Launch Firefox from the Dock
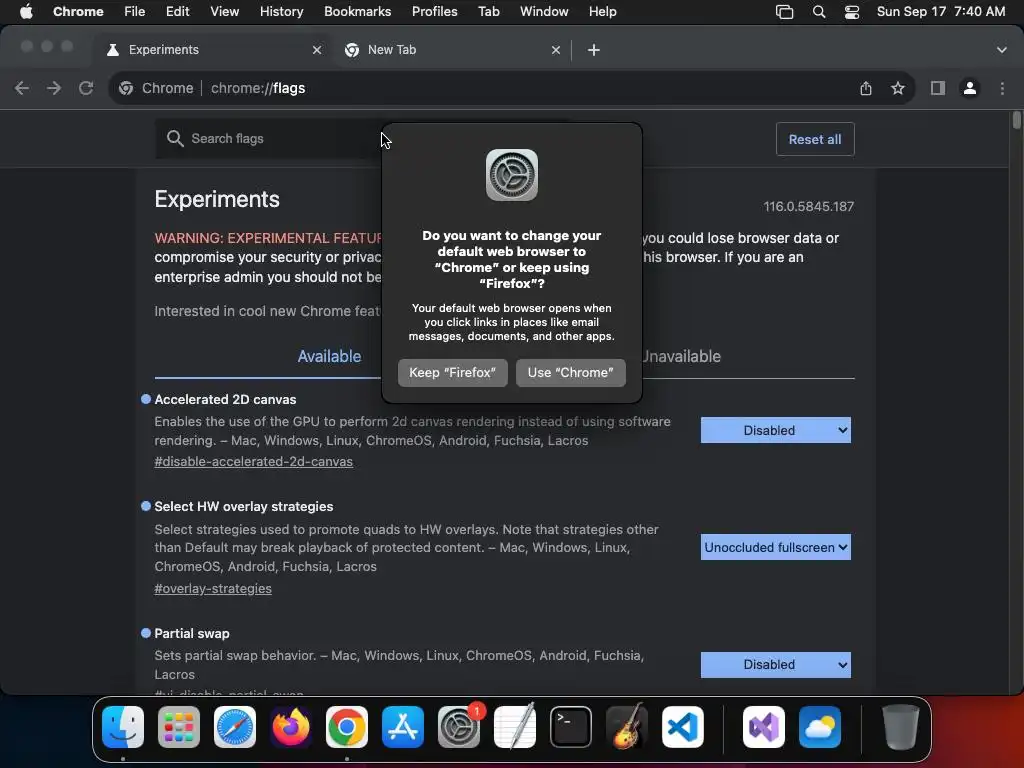The image size is (1024, 768). (291, 727)
